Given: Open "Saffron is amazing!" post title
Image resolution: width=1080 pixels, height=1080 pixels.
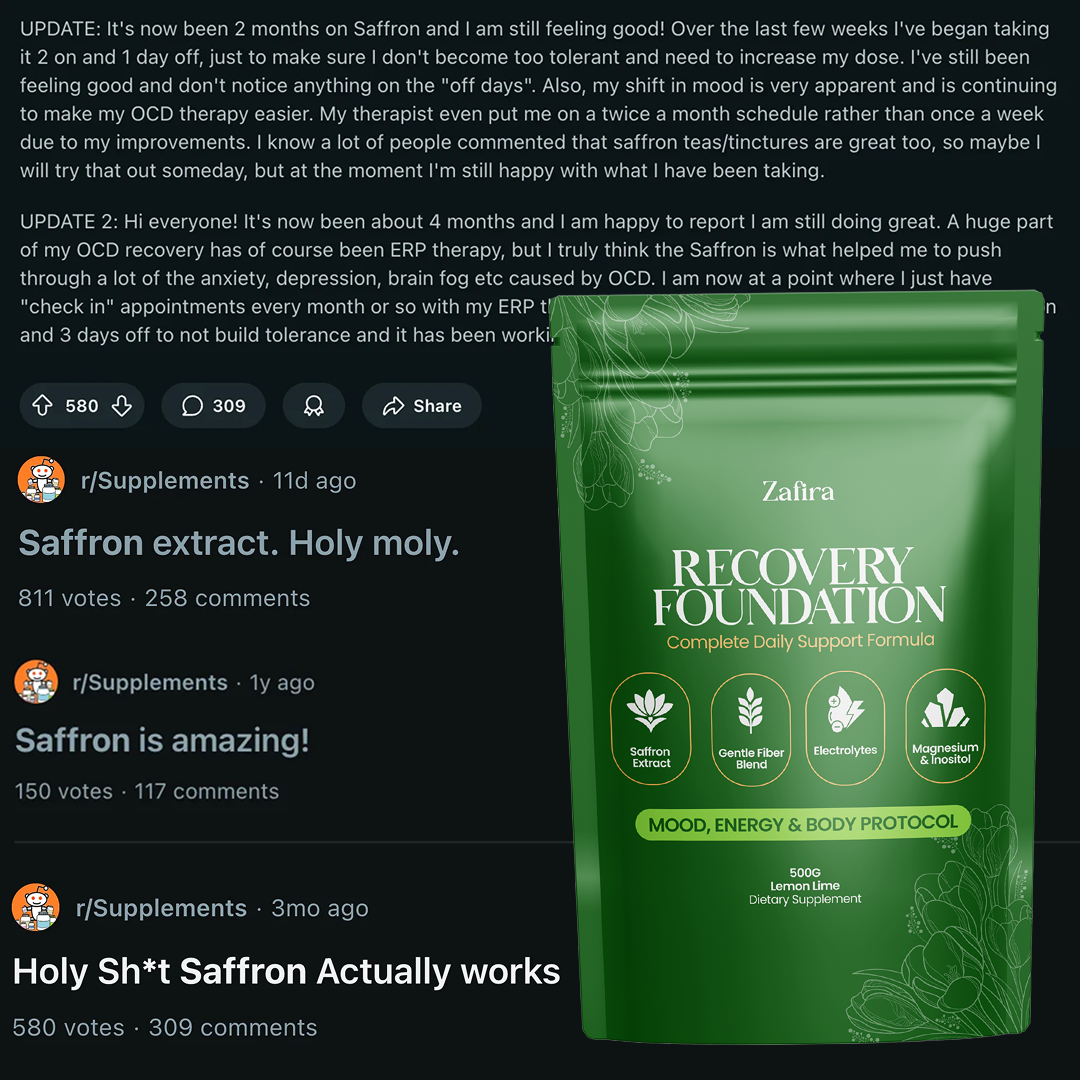Looking at the screenshot, I should point(163,740).
